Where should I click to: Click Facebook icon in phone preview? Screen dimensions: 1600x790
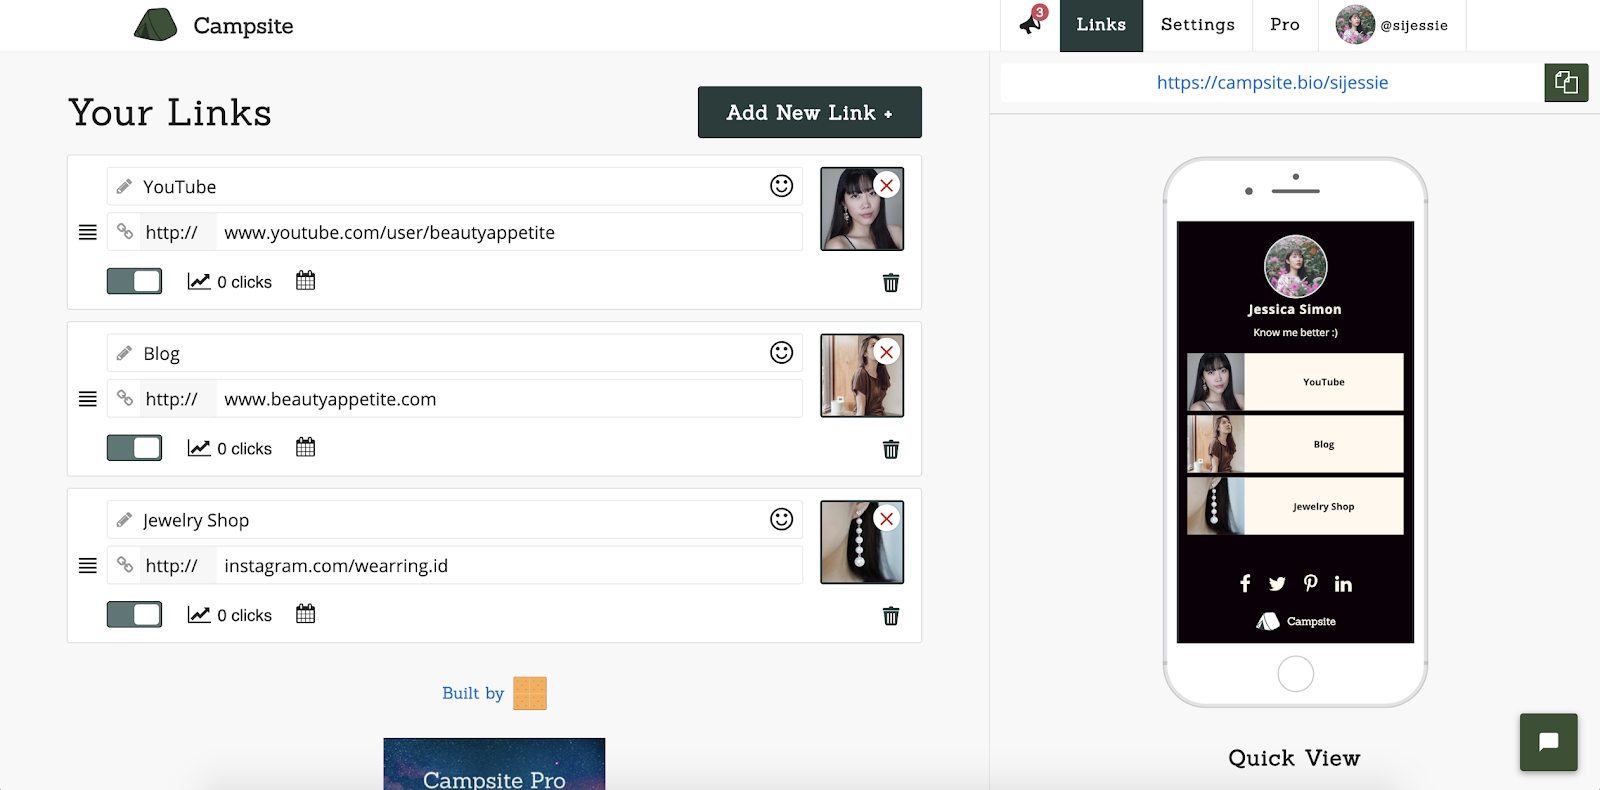[x=1245, y=584]
